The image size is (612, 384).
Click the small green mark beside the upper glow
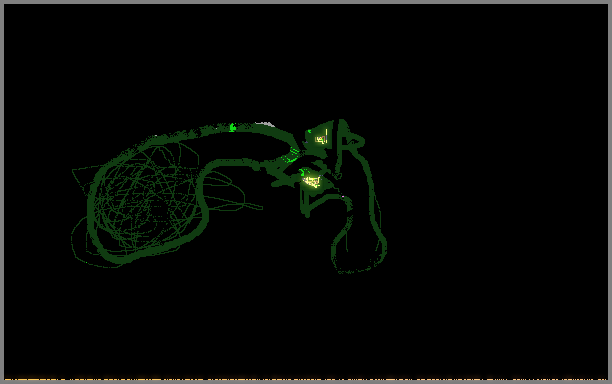click(310, 132)
